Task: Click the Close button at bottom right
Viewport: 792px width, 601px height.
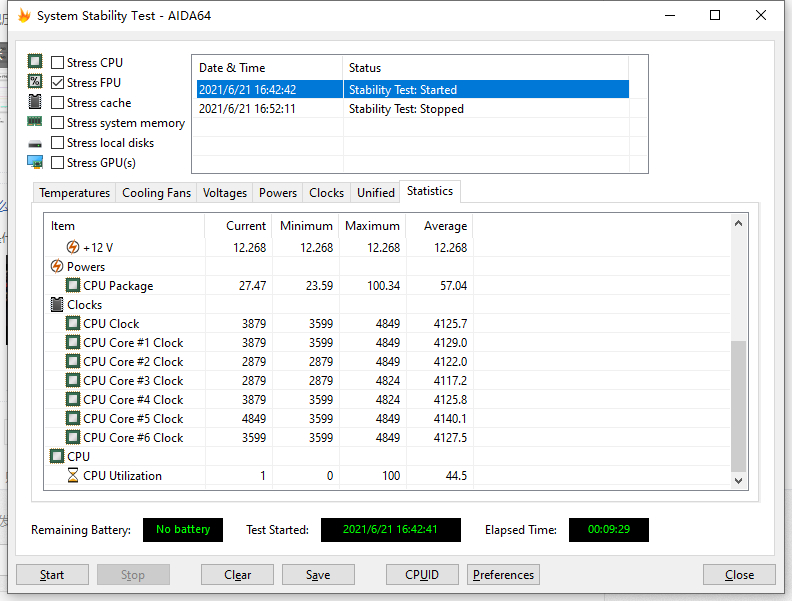Action: (739, 575)
